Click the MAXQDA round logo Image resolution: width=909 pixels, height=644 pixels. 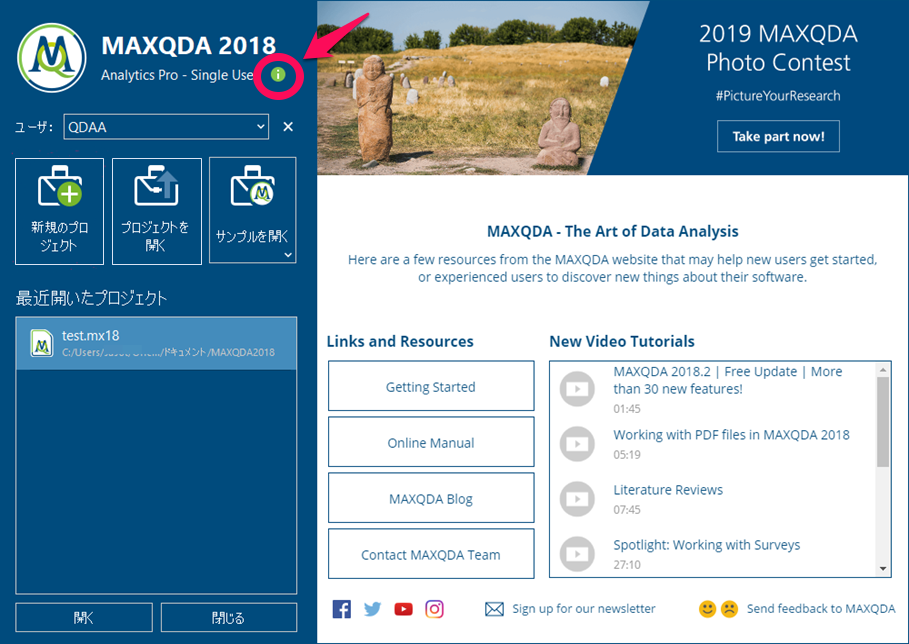tap(52, 57)
